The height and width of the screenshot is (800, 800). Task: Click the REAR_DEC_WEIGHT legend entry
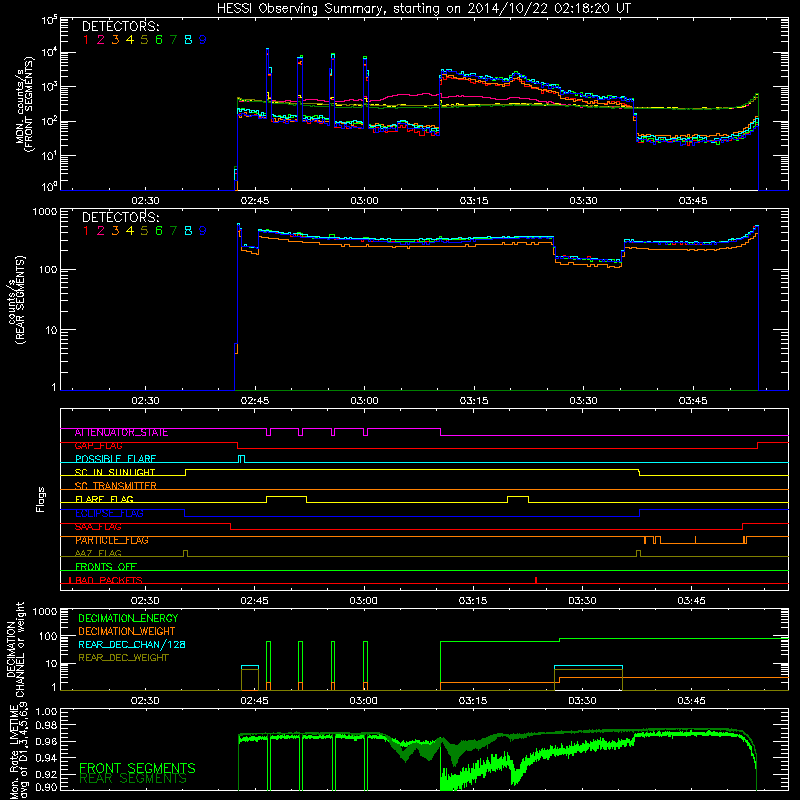click(123, 658)
